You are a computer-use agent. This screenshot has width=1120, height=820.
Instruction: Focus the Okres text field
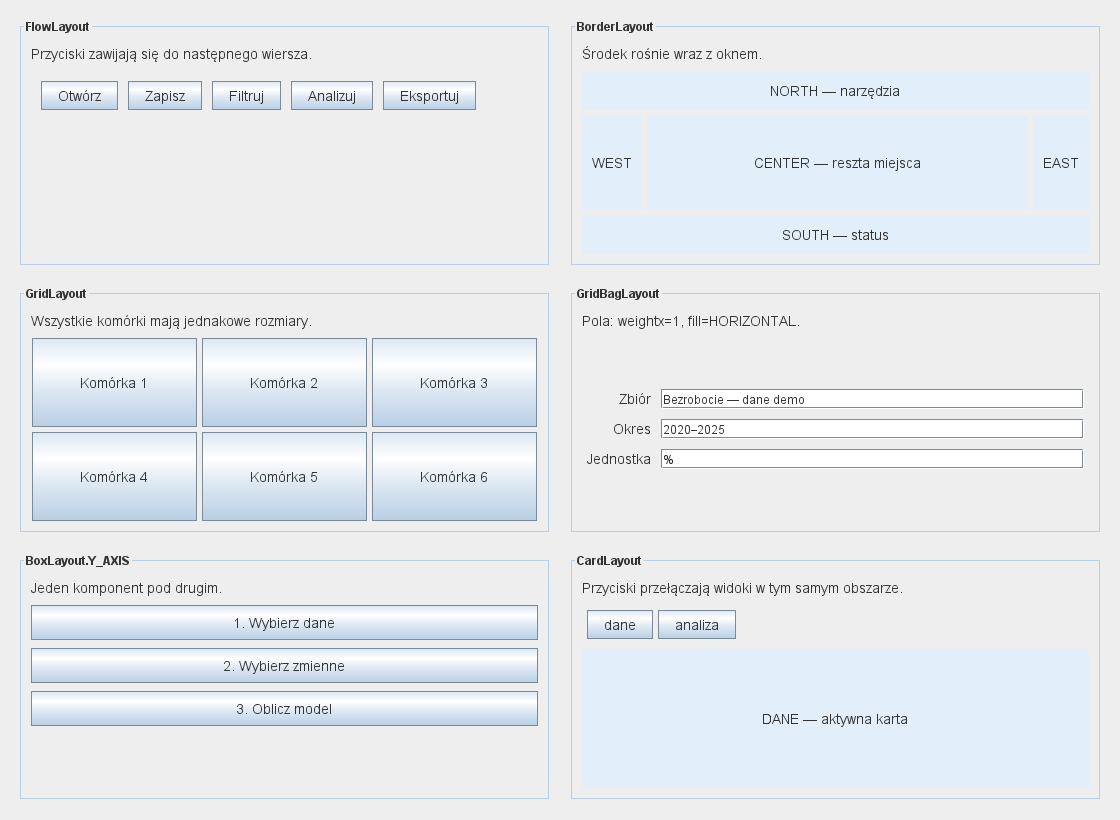[872, 429]
